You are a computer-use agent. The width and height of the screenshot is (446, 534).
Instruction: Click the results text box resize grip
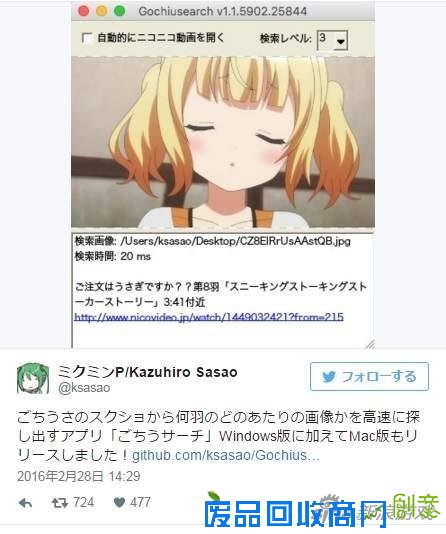(370, 344)
